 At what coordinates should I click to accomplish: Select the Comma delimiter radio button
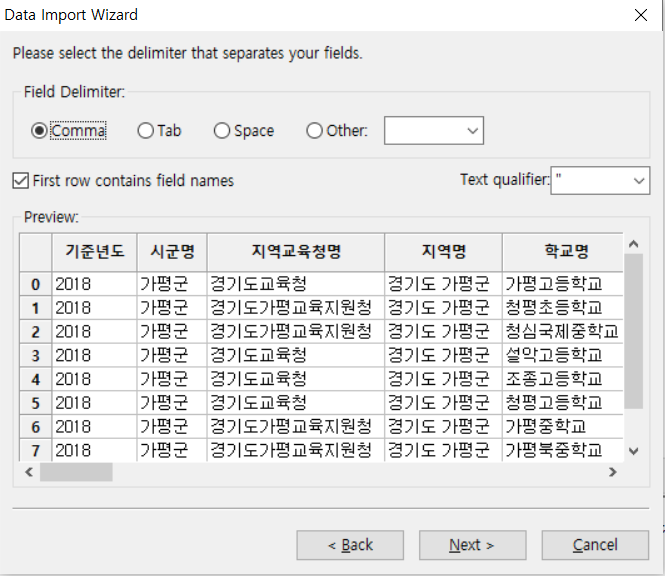pos(68,130)
